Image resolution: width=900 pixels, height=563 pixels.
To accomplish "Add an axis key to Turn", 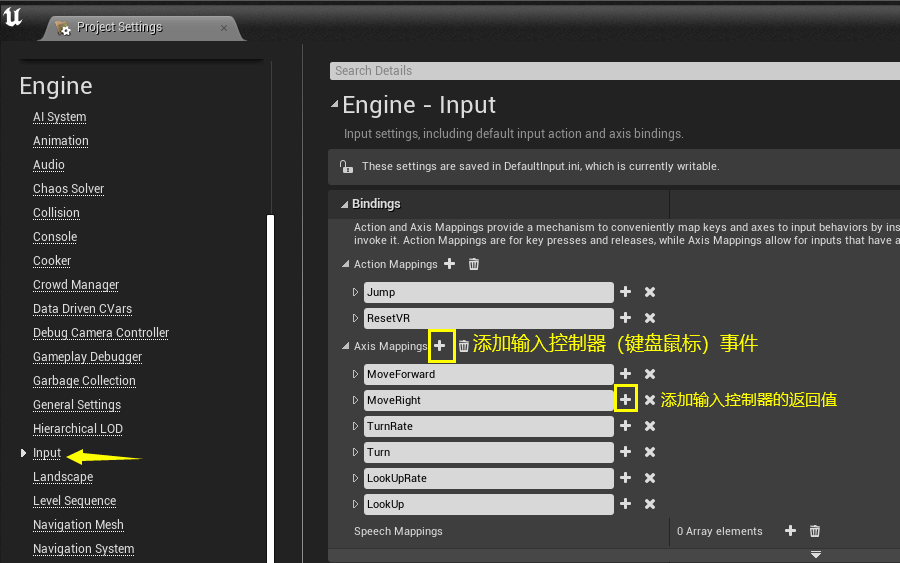I will pos(626,452).
